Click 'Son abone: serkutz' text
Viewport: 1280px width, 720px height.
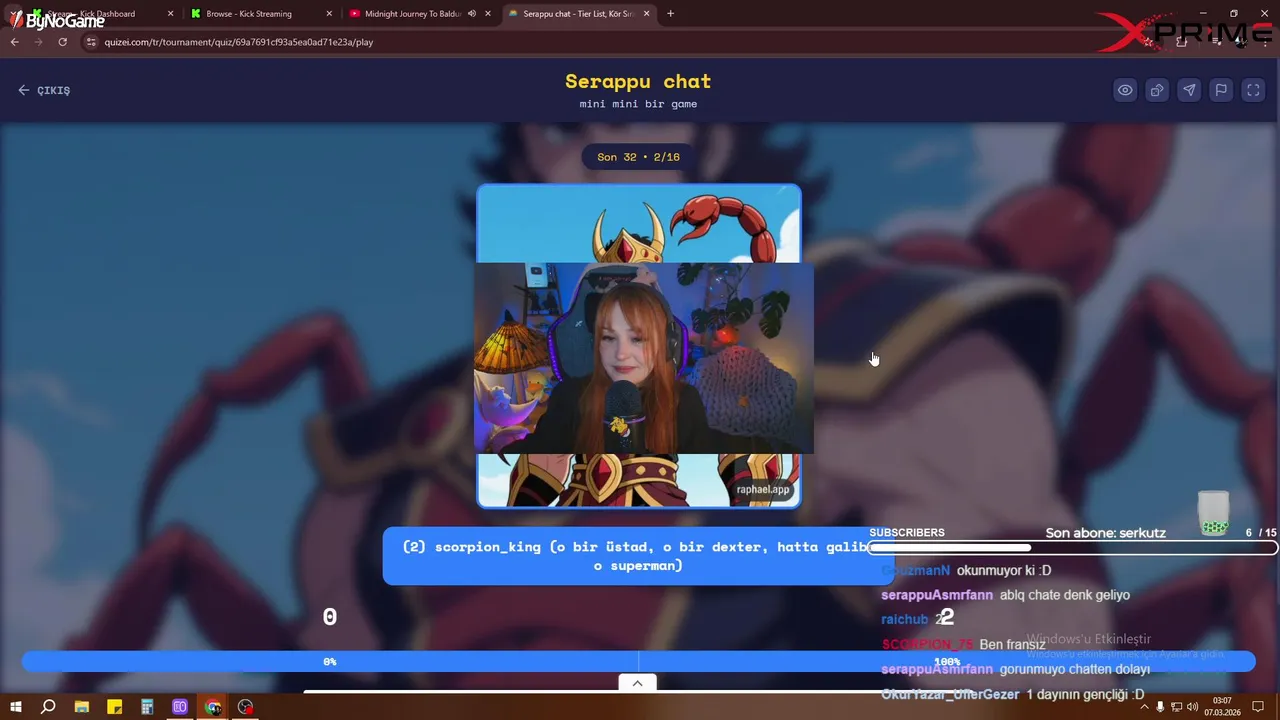1106,533
